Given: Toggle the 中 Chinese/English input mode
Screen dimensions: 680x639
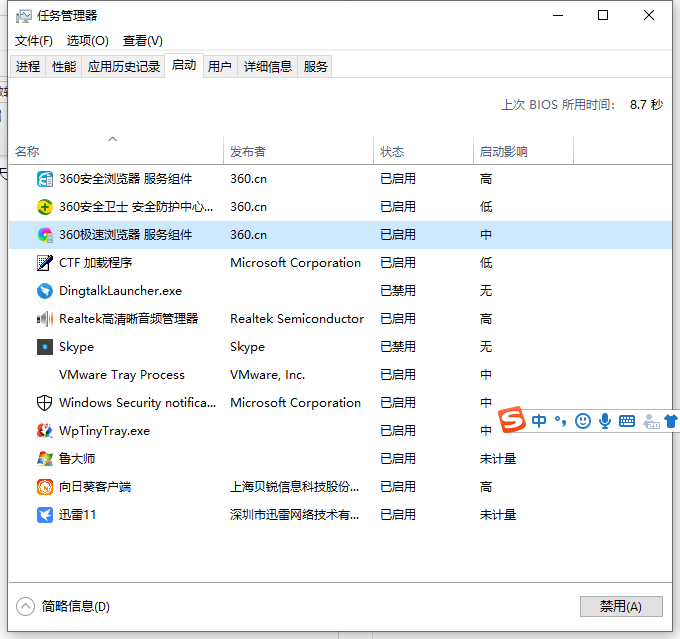Looking at the screenshot, I should [539, 421].
